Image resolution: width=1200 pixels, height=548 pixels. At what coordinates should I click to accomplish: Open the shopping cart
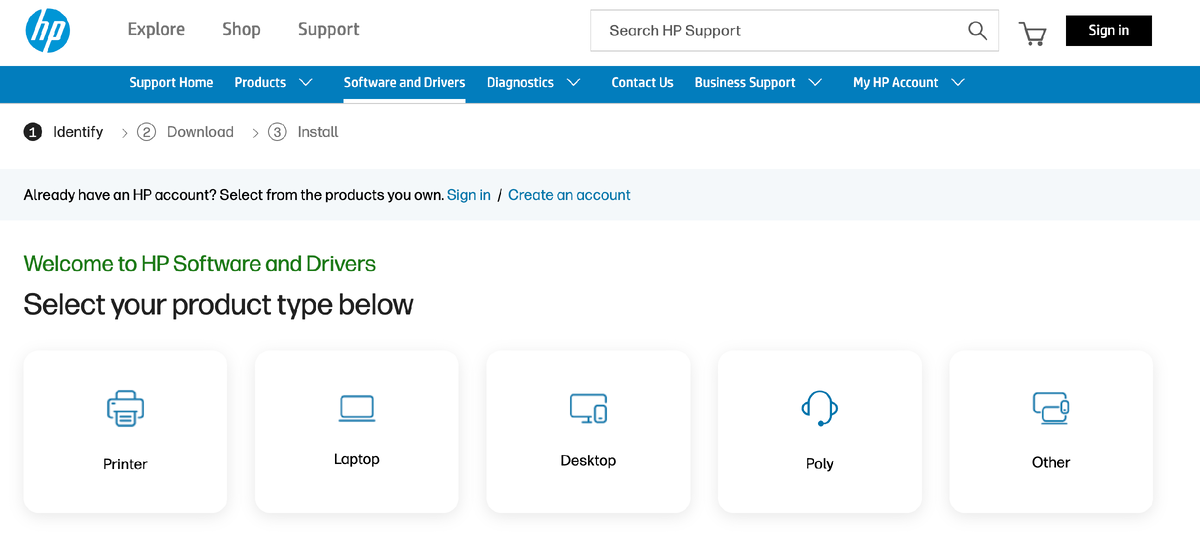1032,33
